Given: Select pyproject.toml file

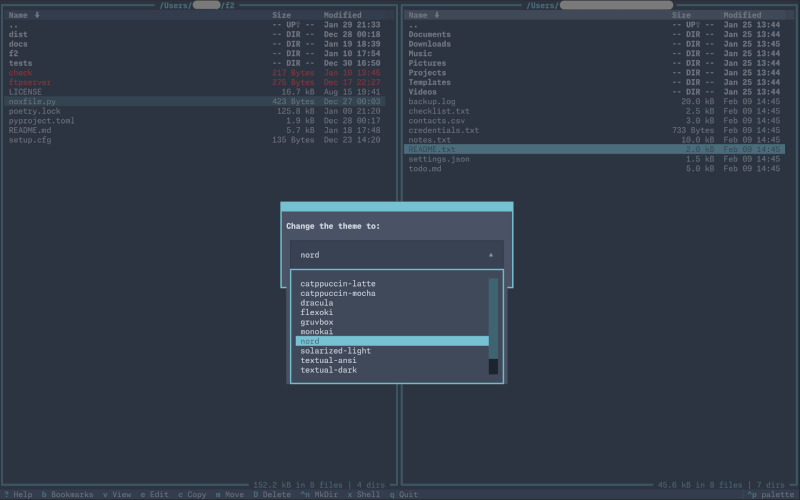Looking at the screenshot, I should (194, 121).
